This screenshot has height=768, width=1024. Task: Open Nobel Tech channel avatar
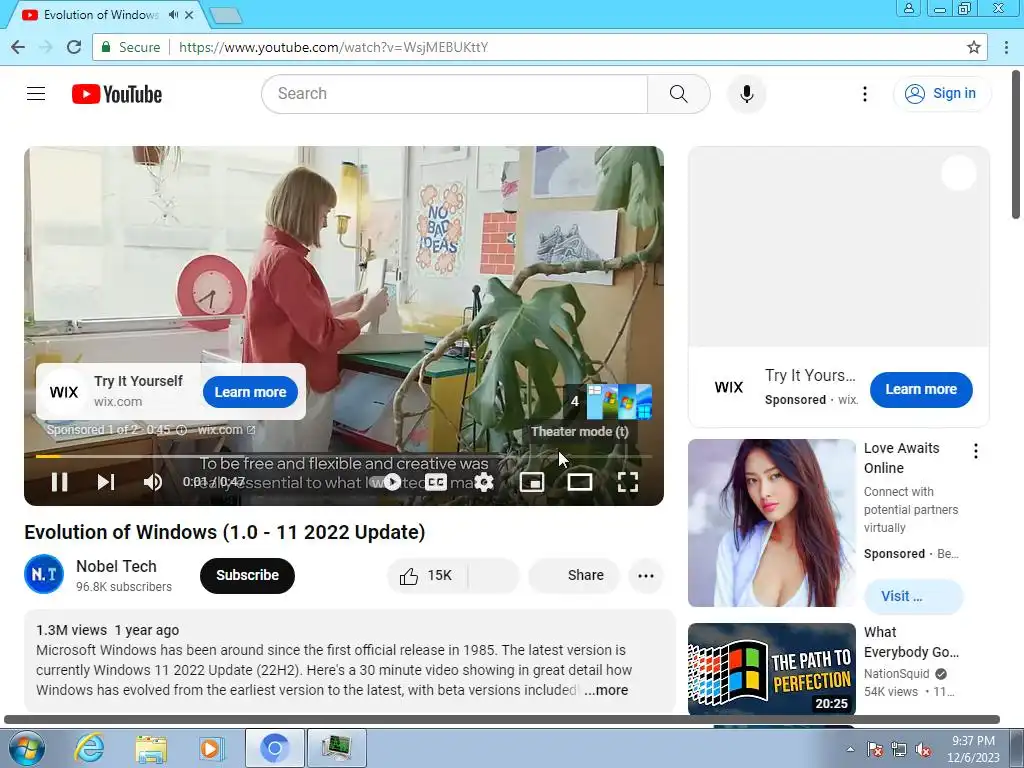pos(44,575)
